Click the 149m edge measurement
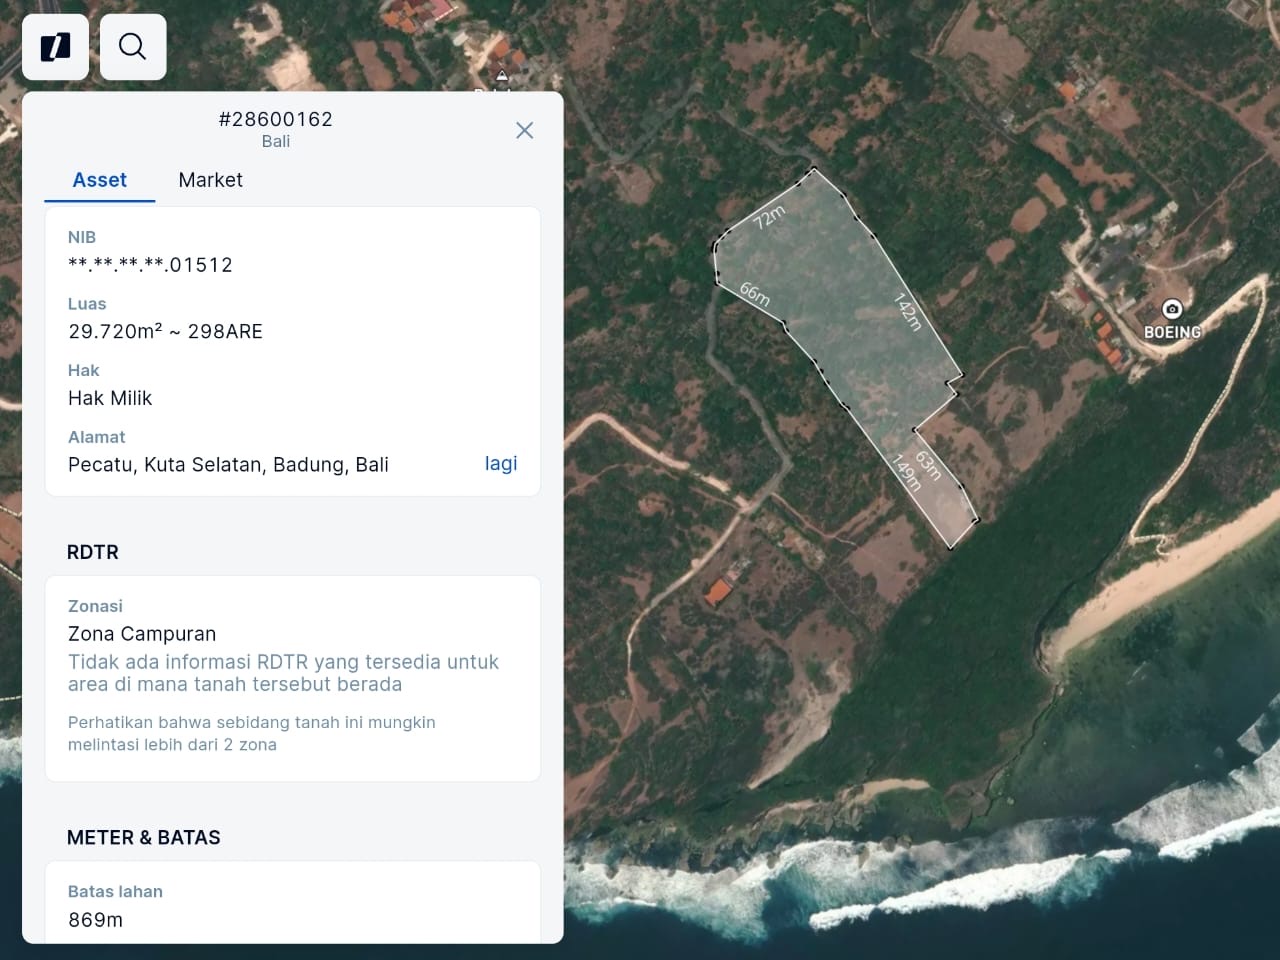The image size is (1280, 960). [906, 472]
